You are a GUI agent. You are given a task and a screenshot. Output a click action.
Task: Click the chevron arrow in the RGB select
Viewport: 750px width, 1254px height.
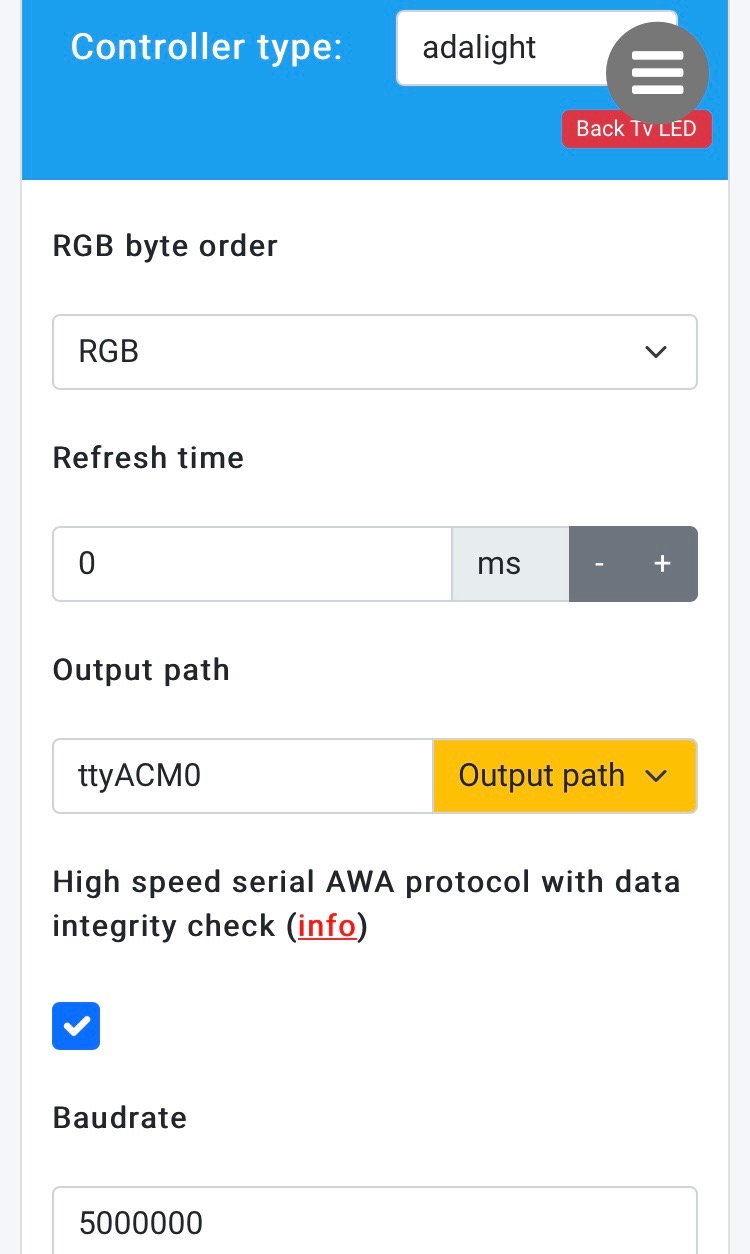pyautogui.click(x=655, y=352)
